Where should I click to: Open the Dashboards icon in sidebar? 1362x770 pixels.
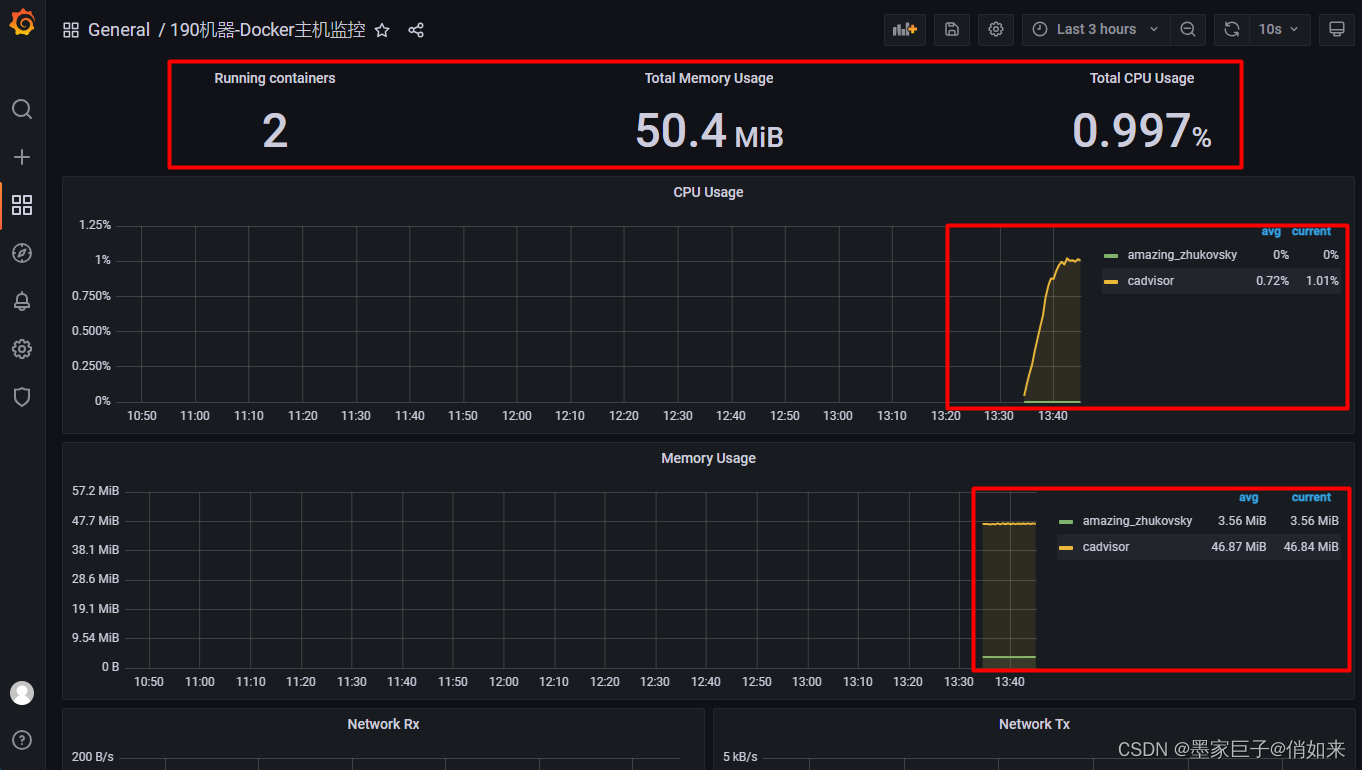(22, 205)
